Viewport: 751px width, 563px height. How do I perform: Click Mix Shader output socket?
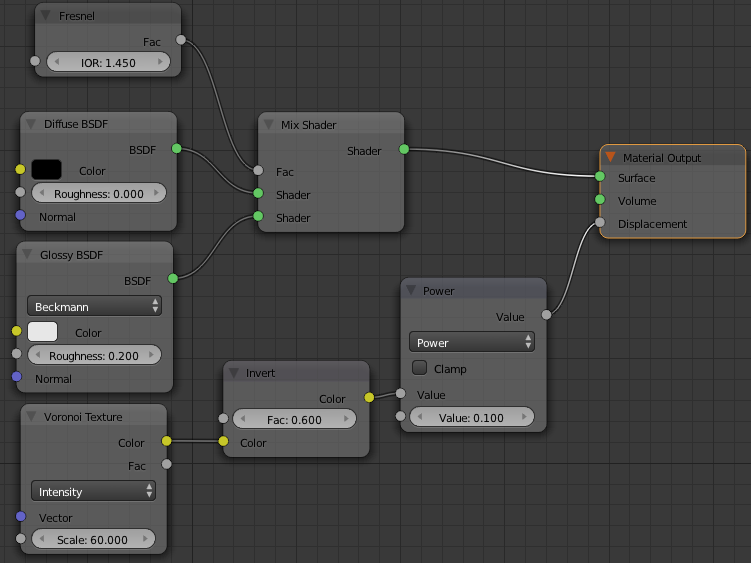pos(404,149)
